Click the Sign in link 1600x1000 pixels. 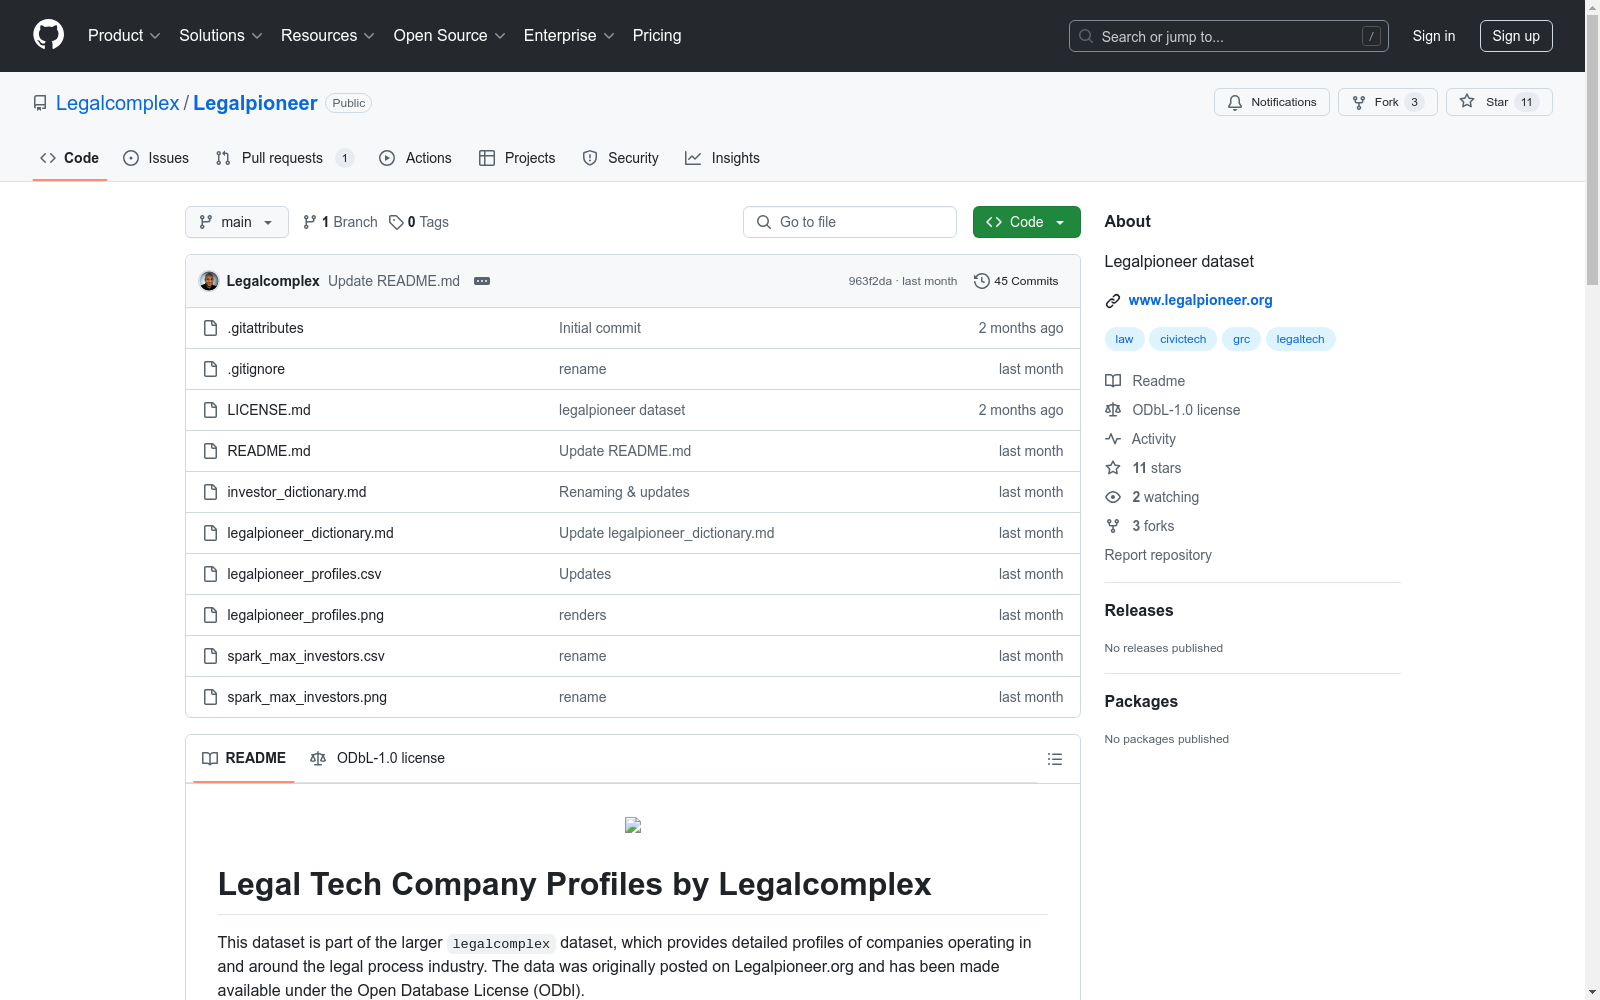tap(1434, 36)
